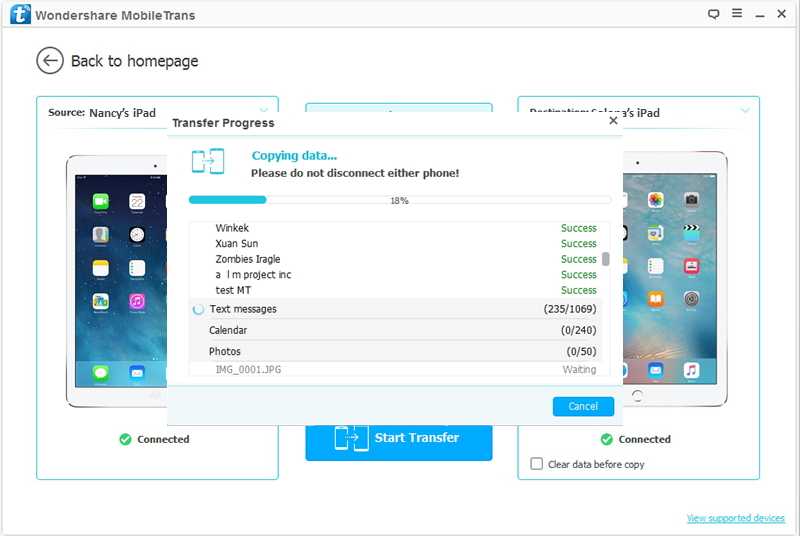Click pink Music app icon on source iPad

click(137, 301)
